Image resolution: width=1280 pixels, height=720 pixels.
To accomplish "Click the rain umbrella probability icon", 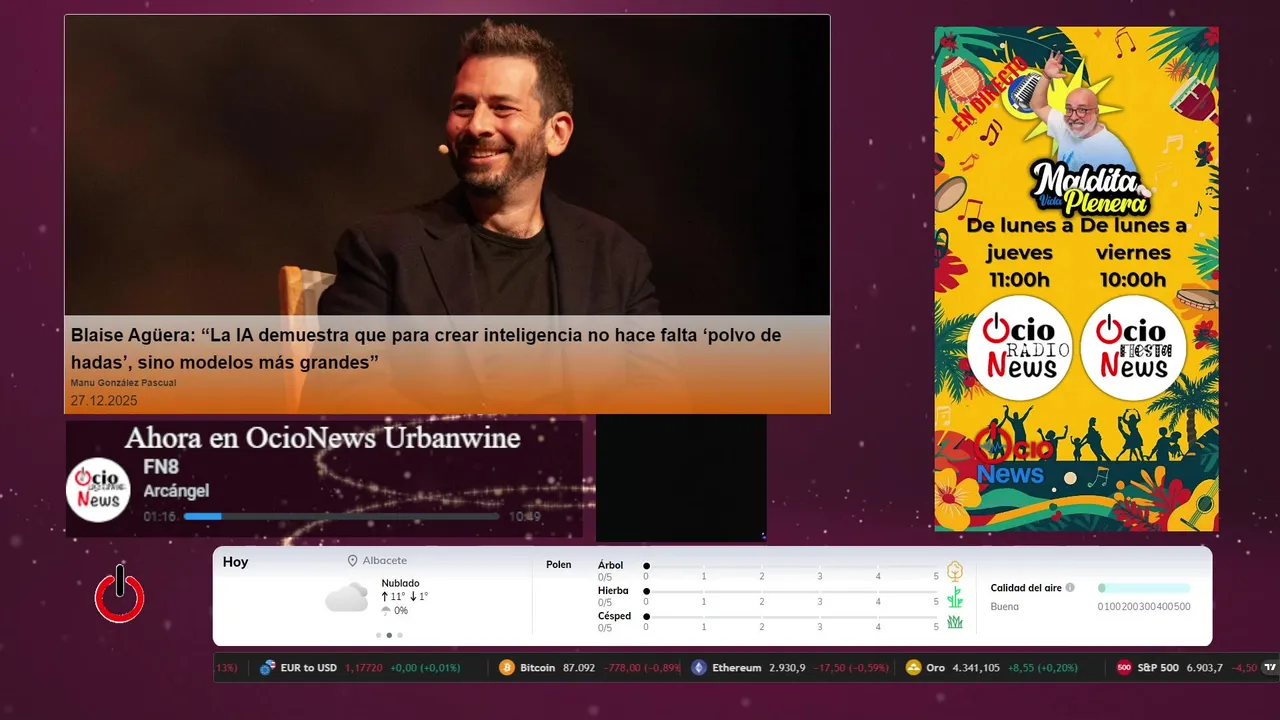I will 386,611.
